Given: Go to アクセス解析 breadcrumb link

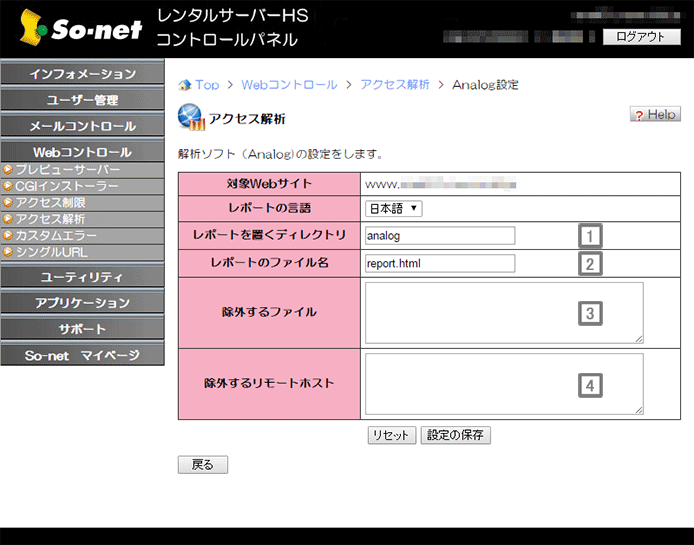Looking at the screenshot, I should [395, 85].
